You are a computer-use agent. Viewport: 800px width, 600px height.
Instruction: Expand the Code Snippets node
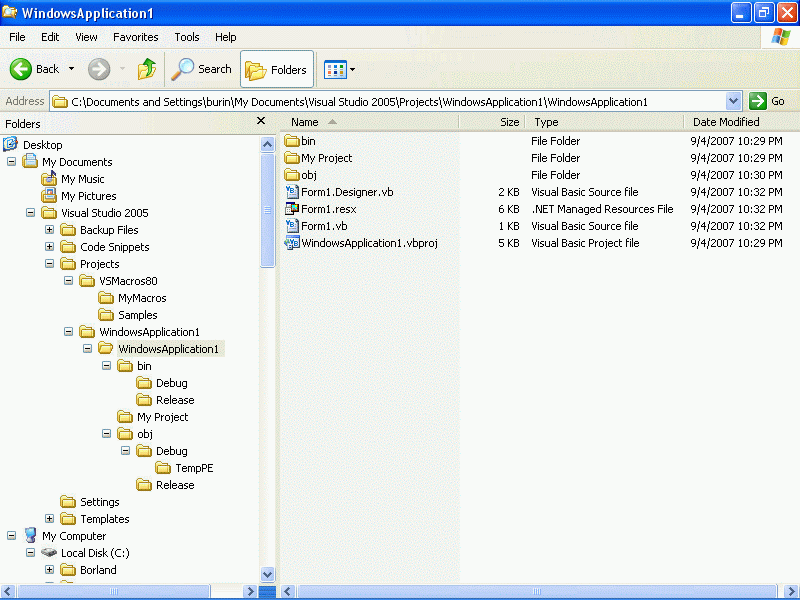click(49, 247)
